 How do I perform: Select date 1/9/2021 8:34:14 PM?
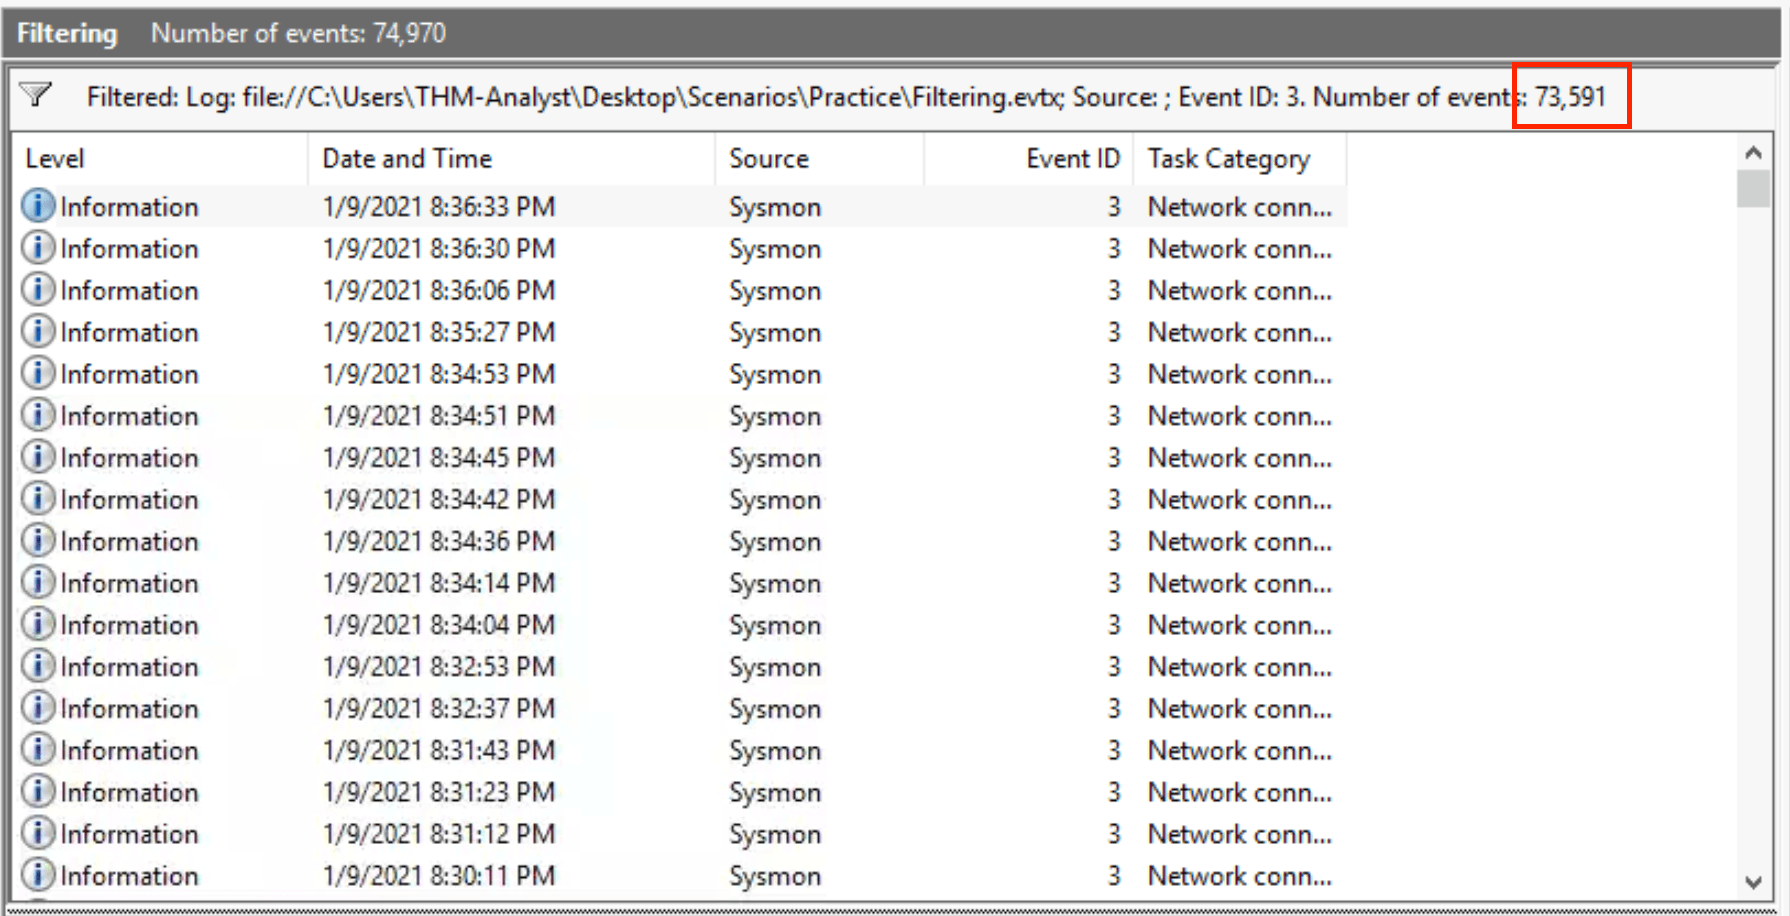(x=438, y=582)
